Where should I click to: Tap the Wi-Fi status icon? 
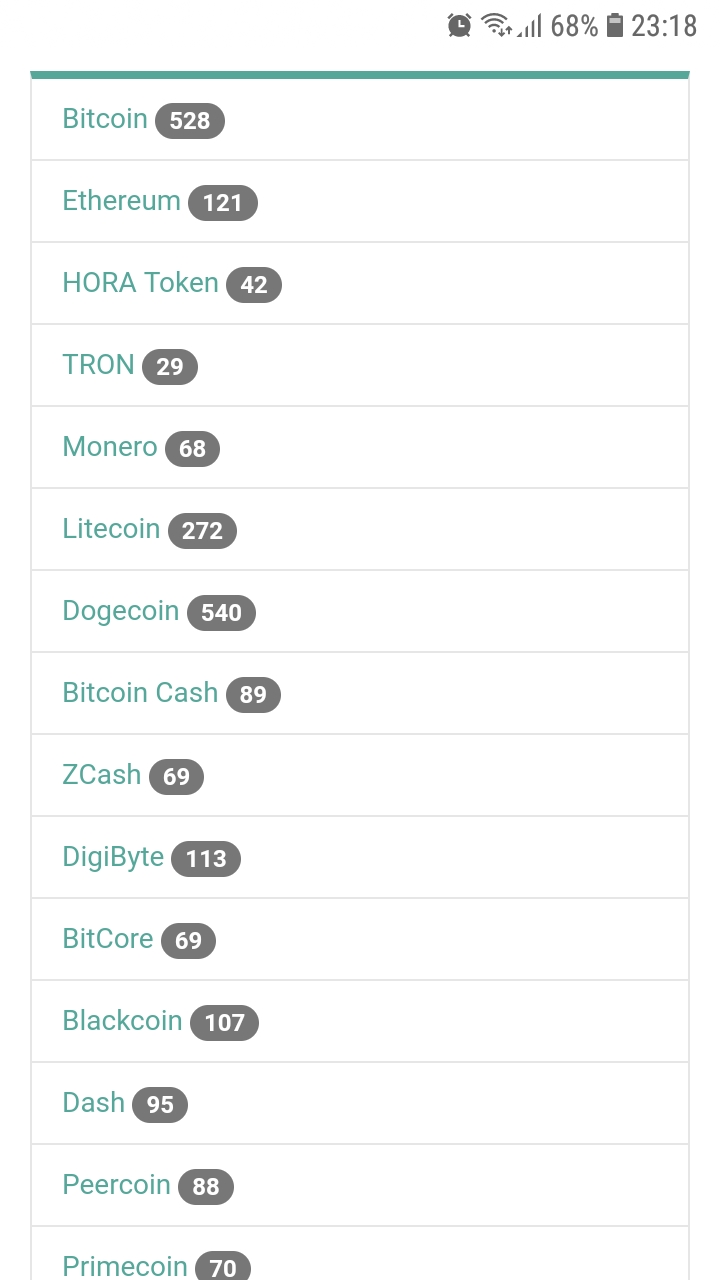(495, 26)
